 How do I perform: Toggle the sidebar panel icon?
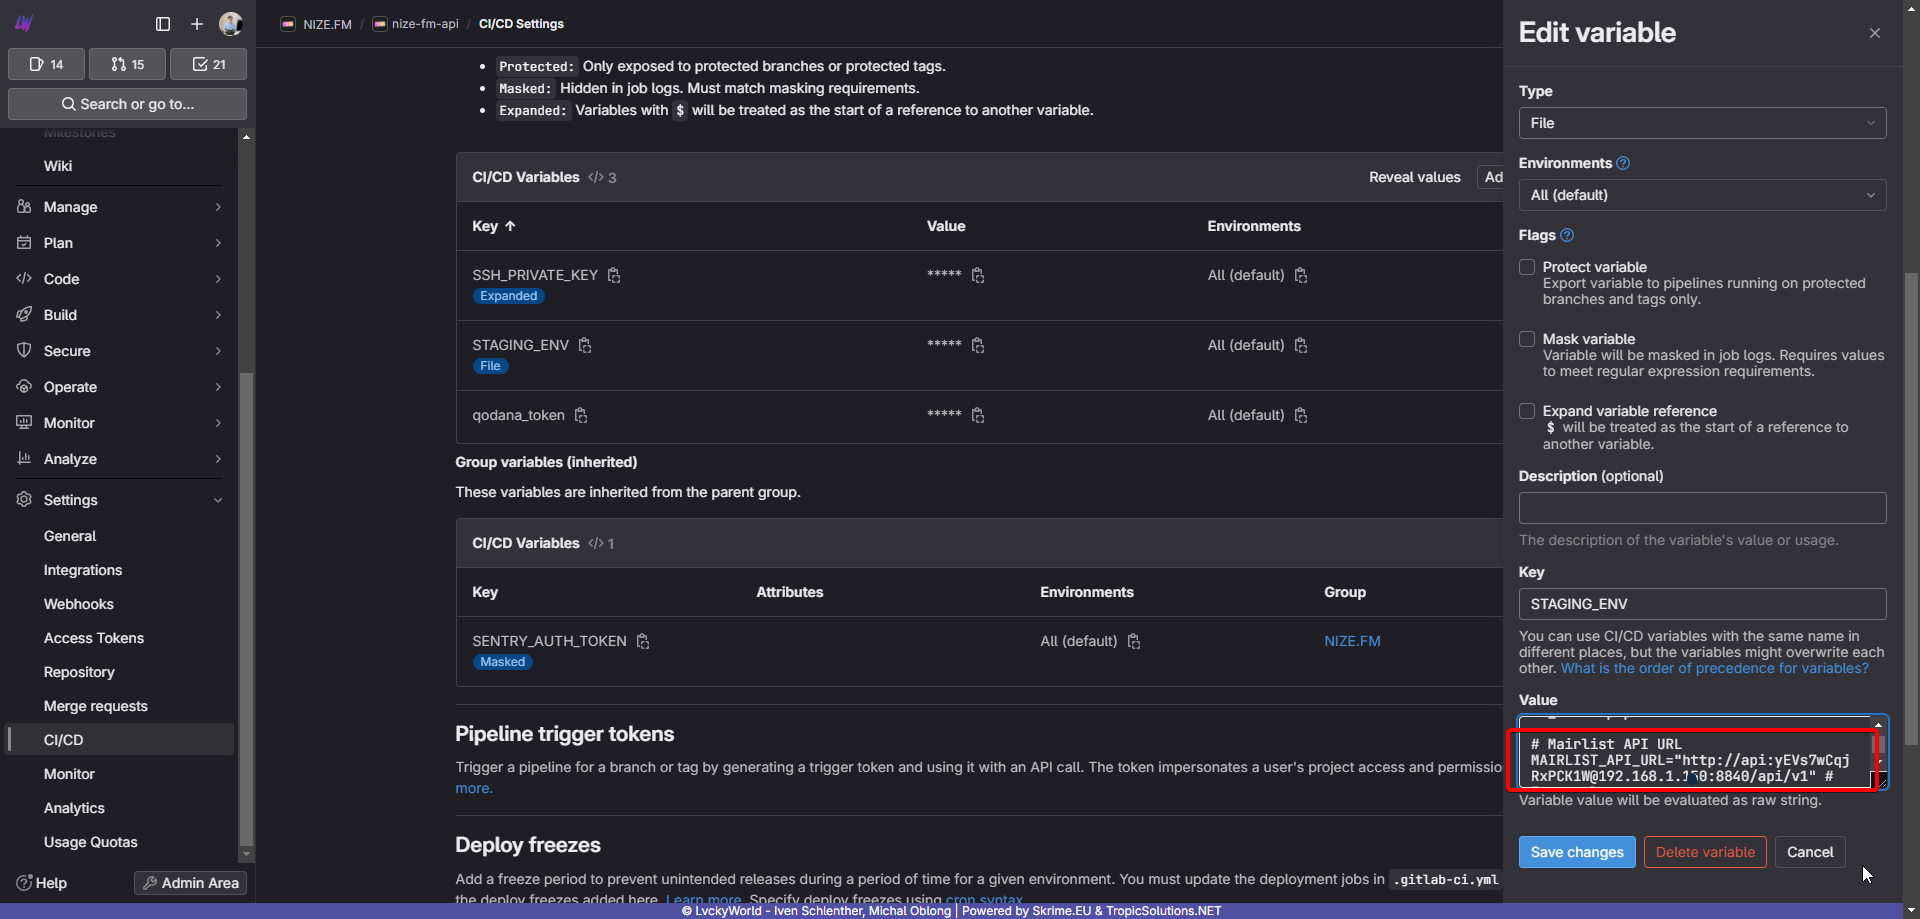coord(163,24)
